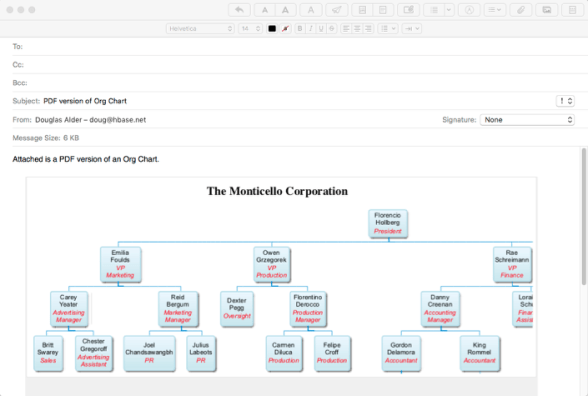The height and width of the screenshot is (396, 588).
Task: Click the Rae Schreimann VP Finance box
Action: tap(512, 264)
